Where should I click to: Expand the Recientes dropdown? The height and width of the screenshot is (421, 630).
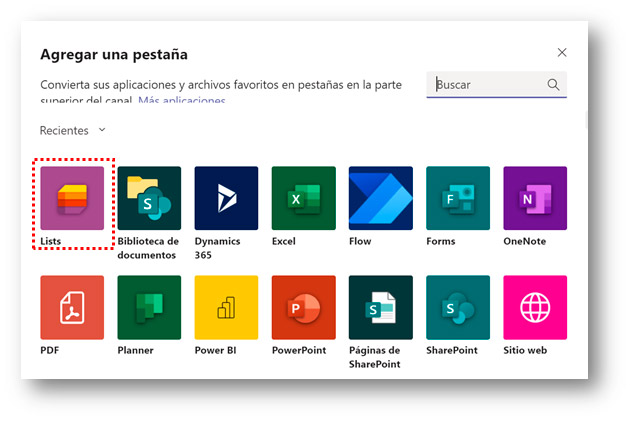coord(73,131)
